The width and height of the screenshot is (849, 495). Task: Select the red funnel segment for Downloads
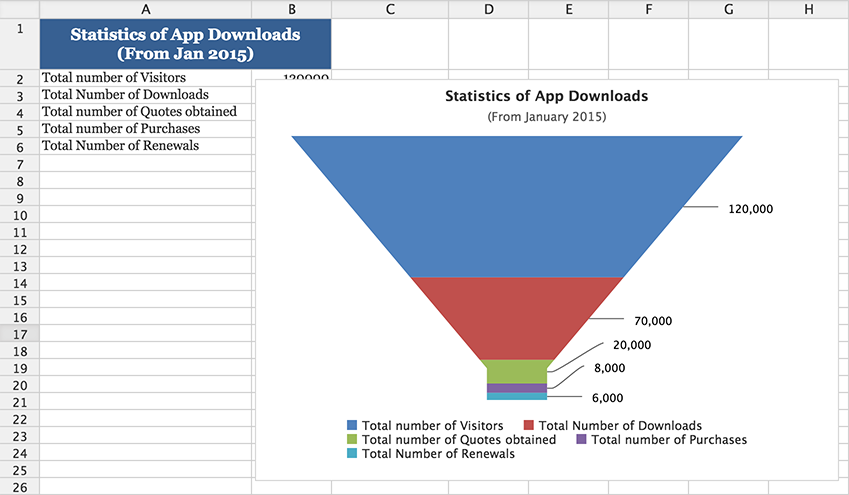(x=516, y=316)
